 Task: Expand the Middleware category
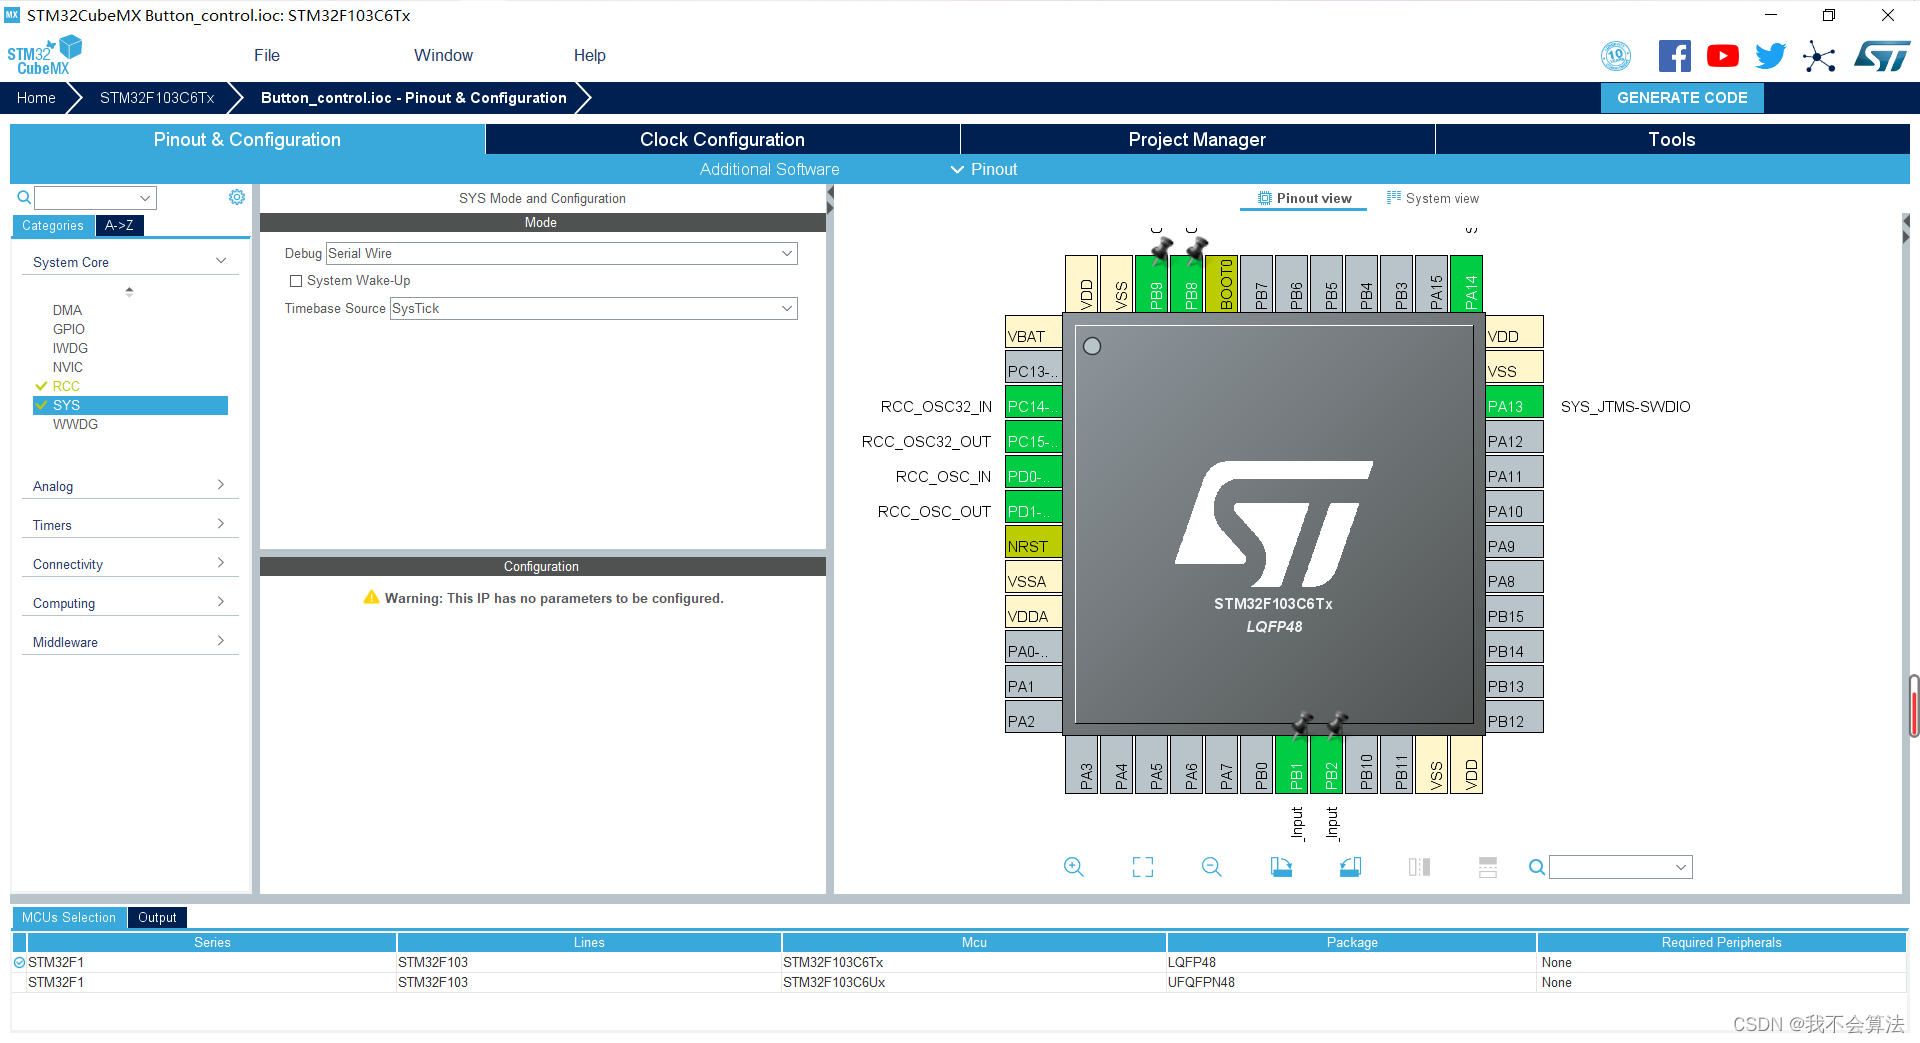130,642
